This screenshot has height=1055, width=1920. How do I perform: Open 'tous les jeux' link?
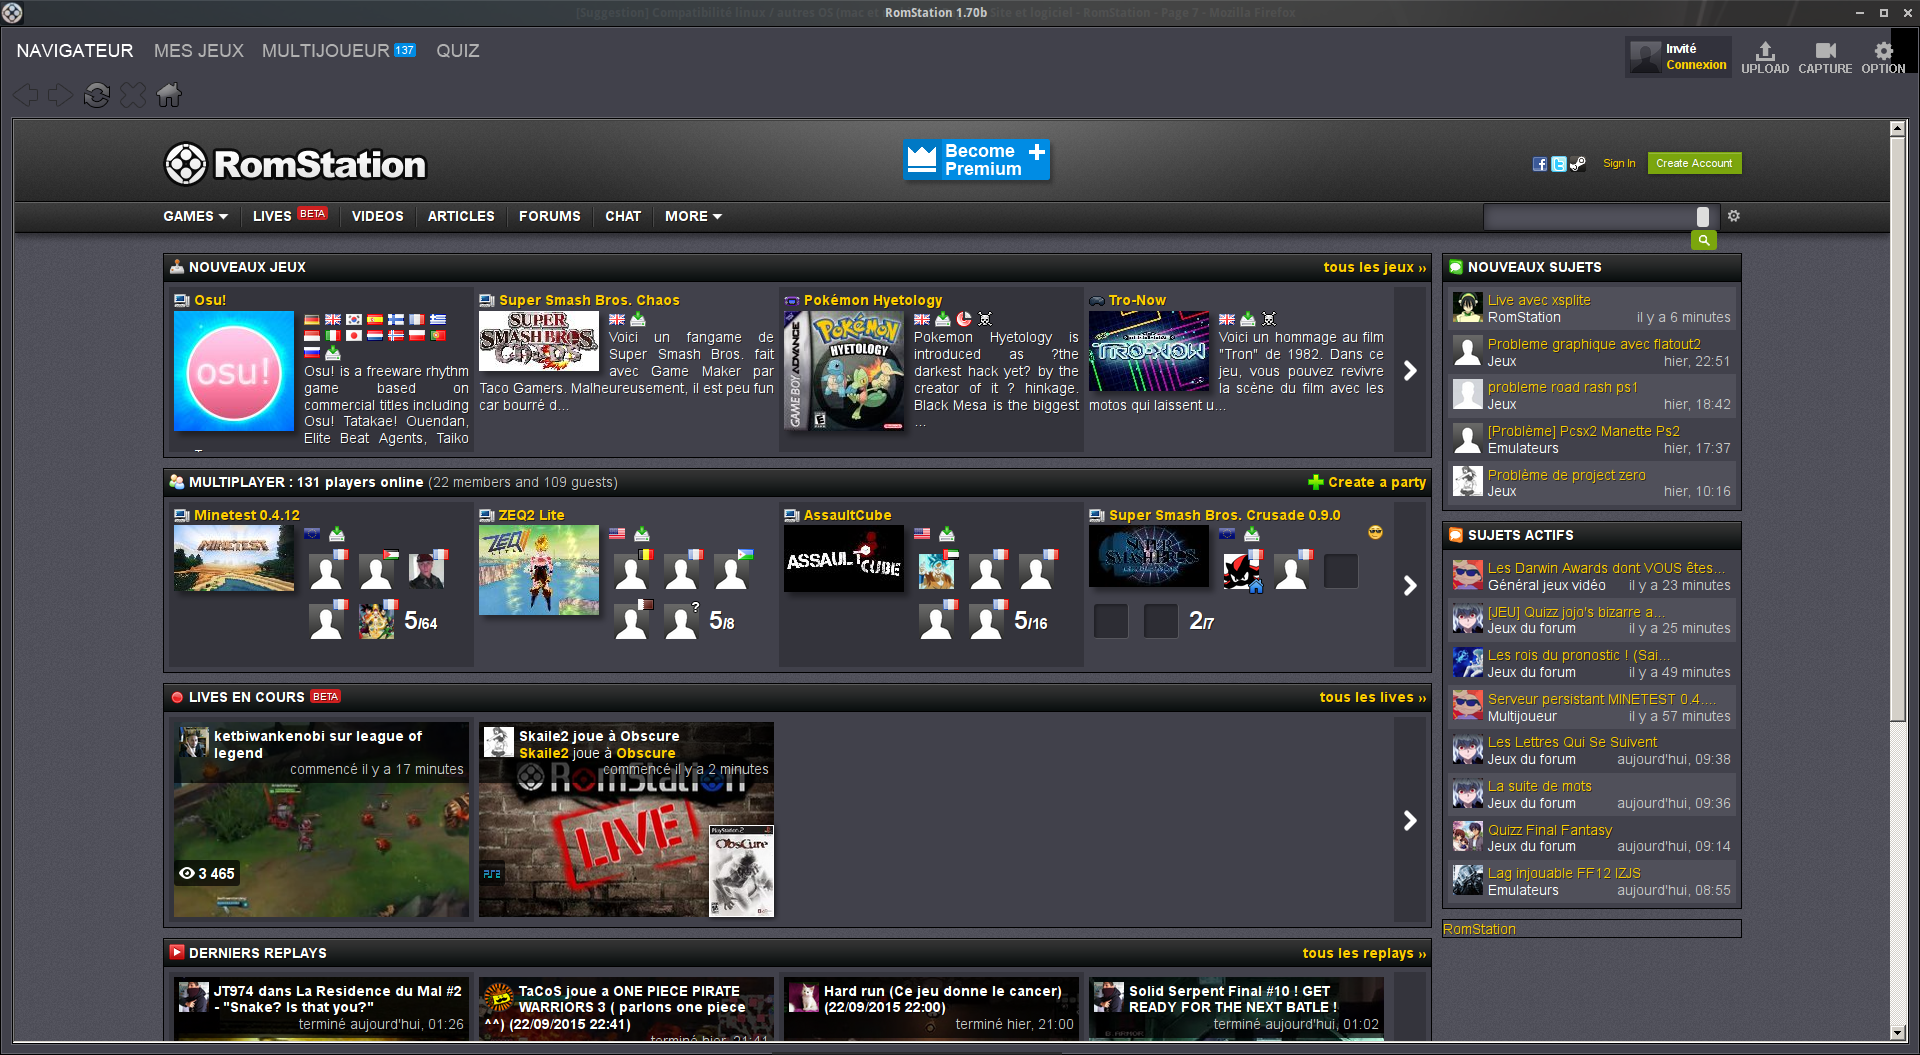pos(1375,267)
